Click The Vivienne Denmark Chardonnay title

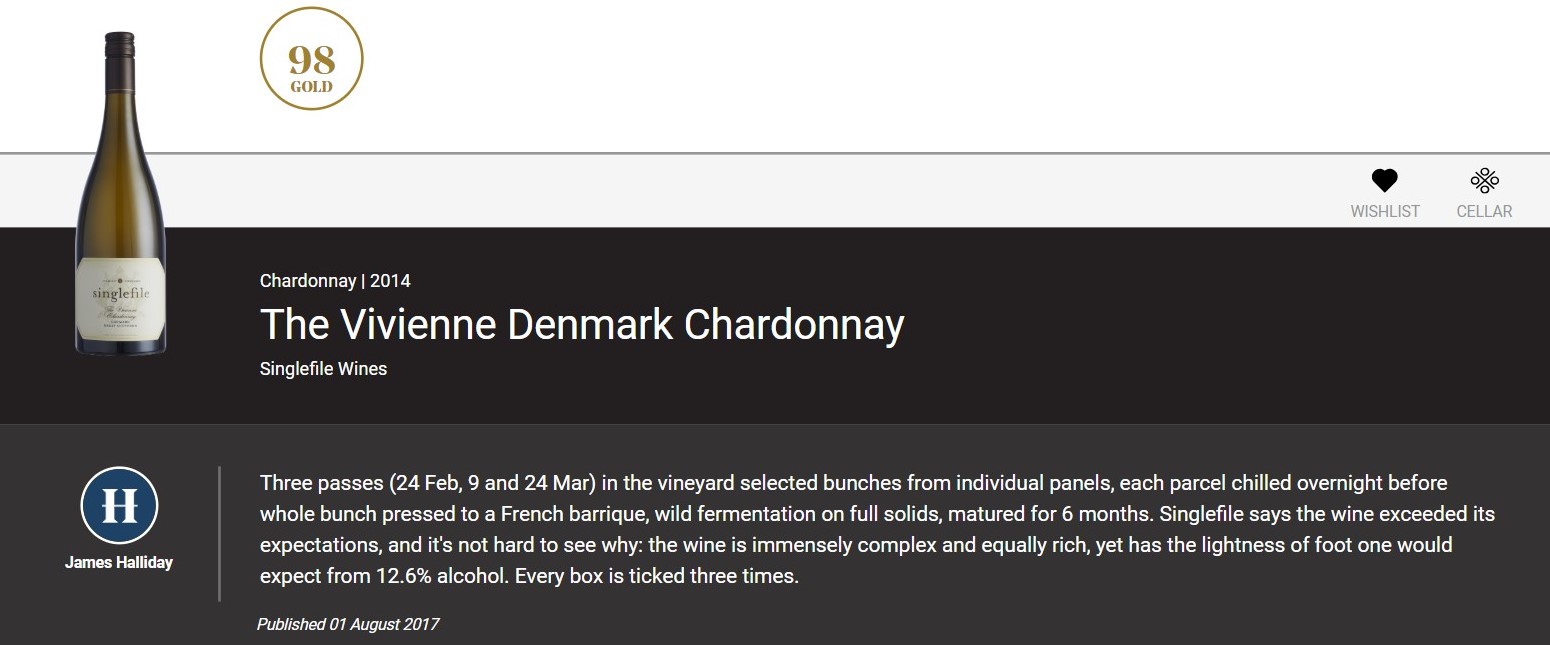click(582, 325)
